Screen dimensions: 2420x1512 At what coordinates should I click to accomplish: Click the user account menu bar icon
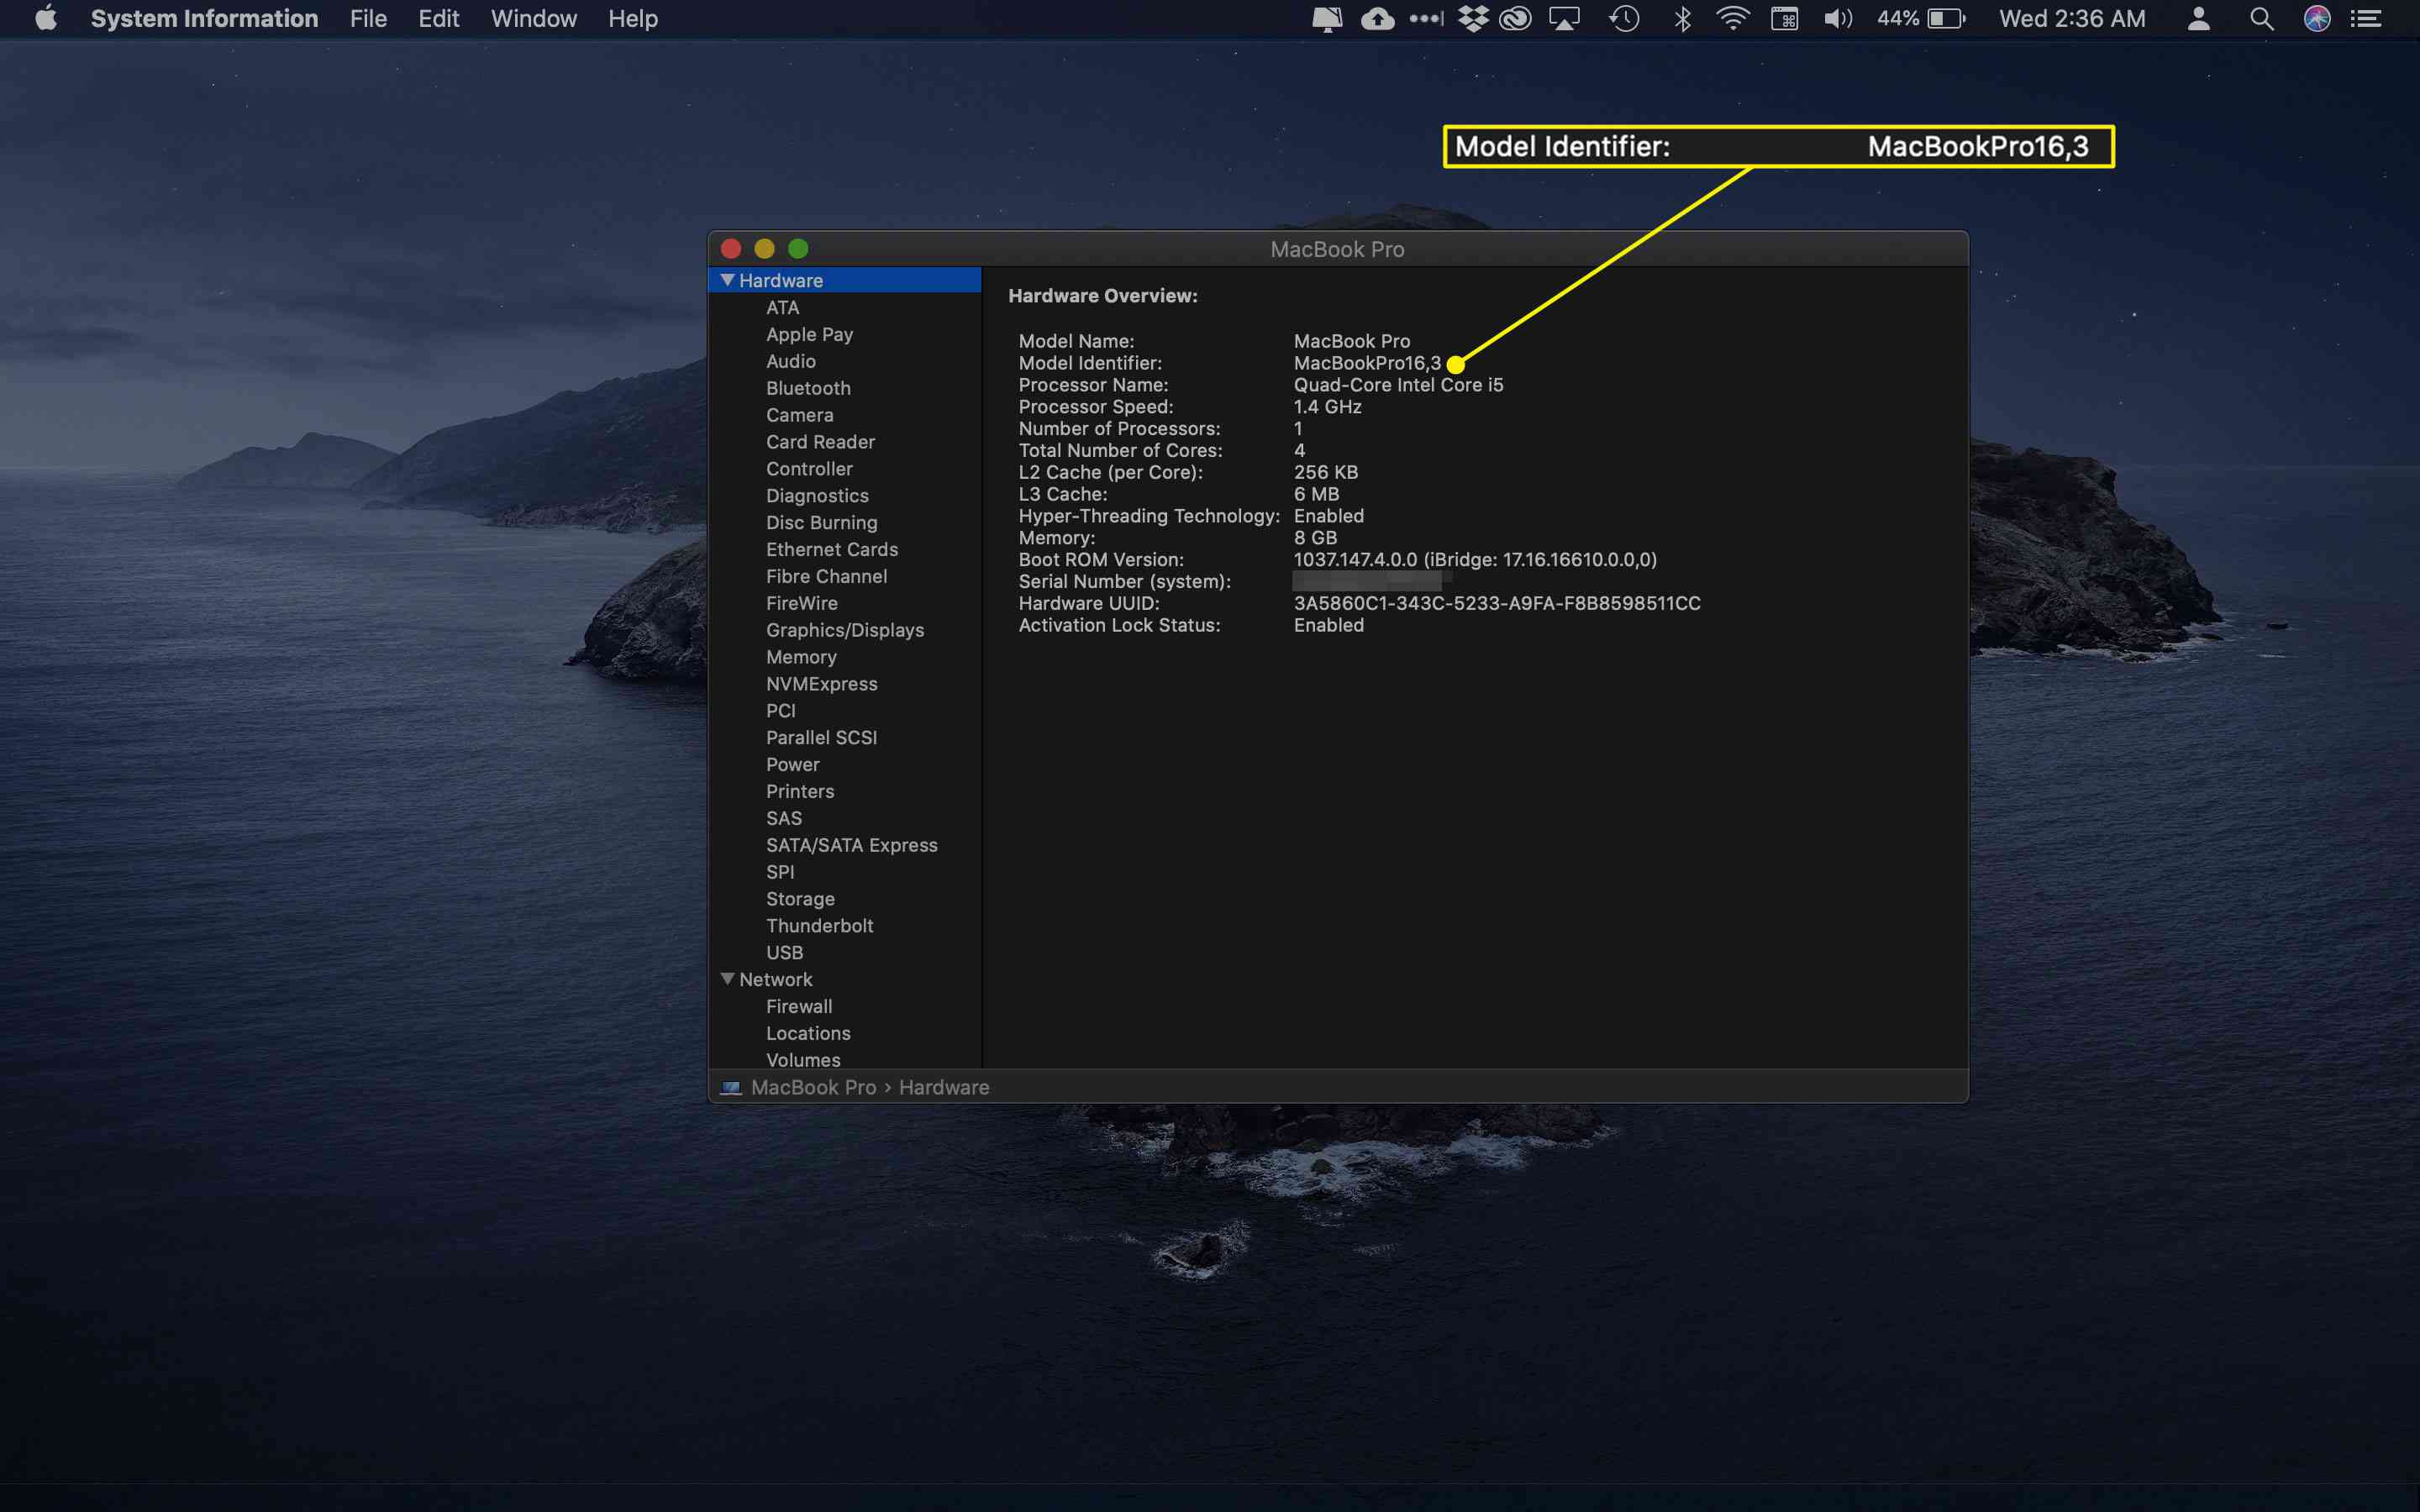(2198, 19)
